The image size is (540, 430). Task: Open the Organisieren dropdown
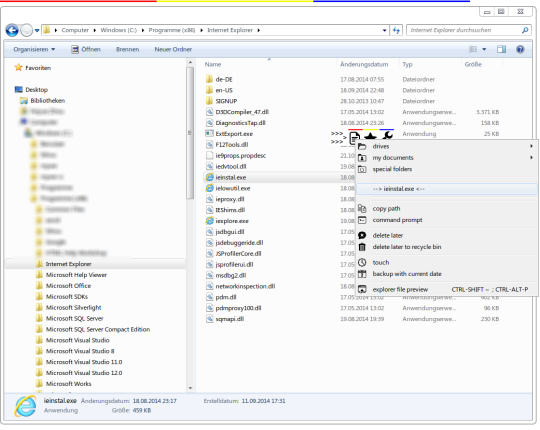pyautogui.click(x=34, y=49)
